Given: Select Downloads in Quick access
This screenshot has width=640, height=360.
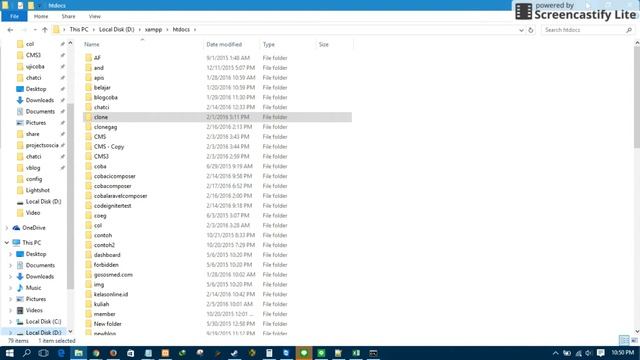Looking at the screenshot, I should tap(39, 100).
